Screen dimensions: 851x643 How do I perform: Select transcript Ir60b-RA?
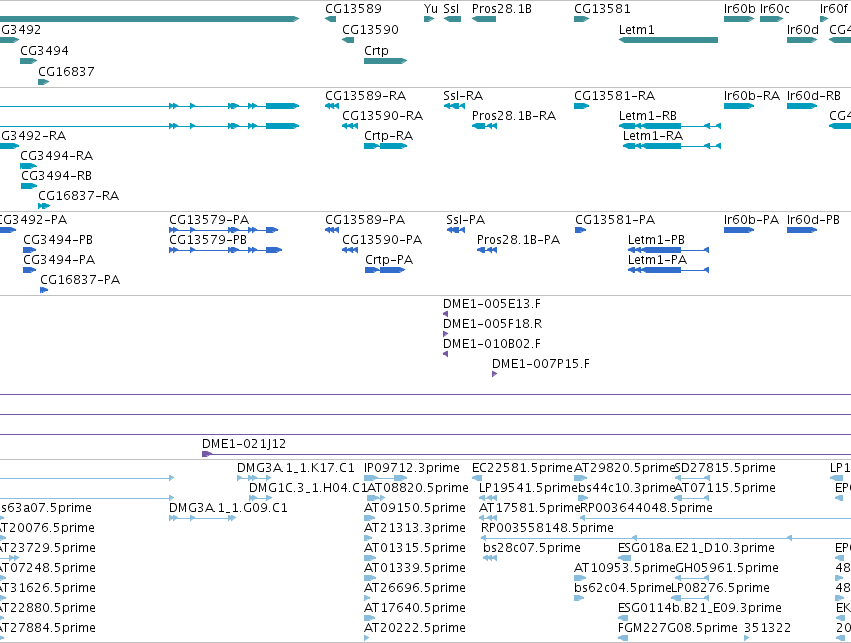(752, 96)
